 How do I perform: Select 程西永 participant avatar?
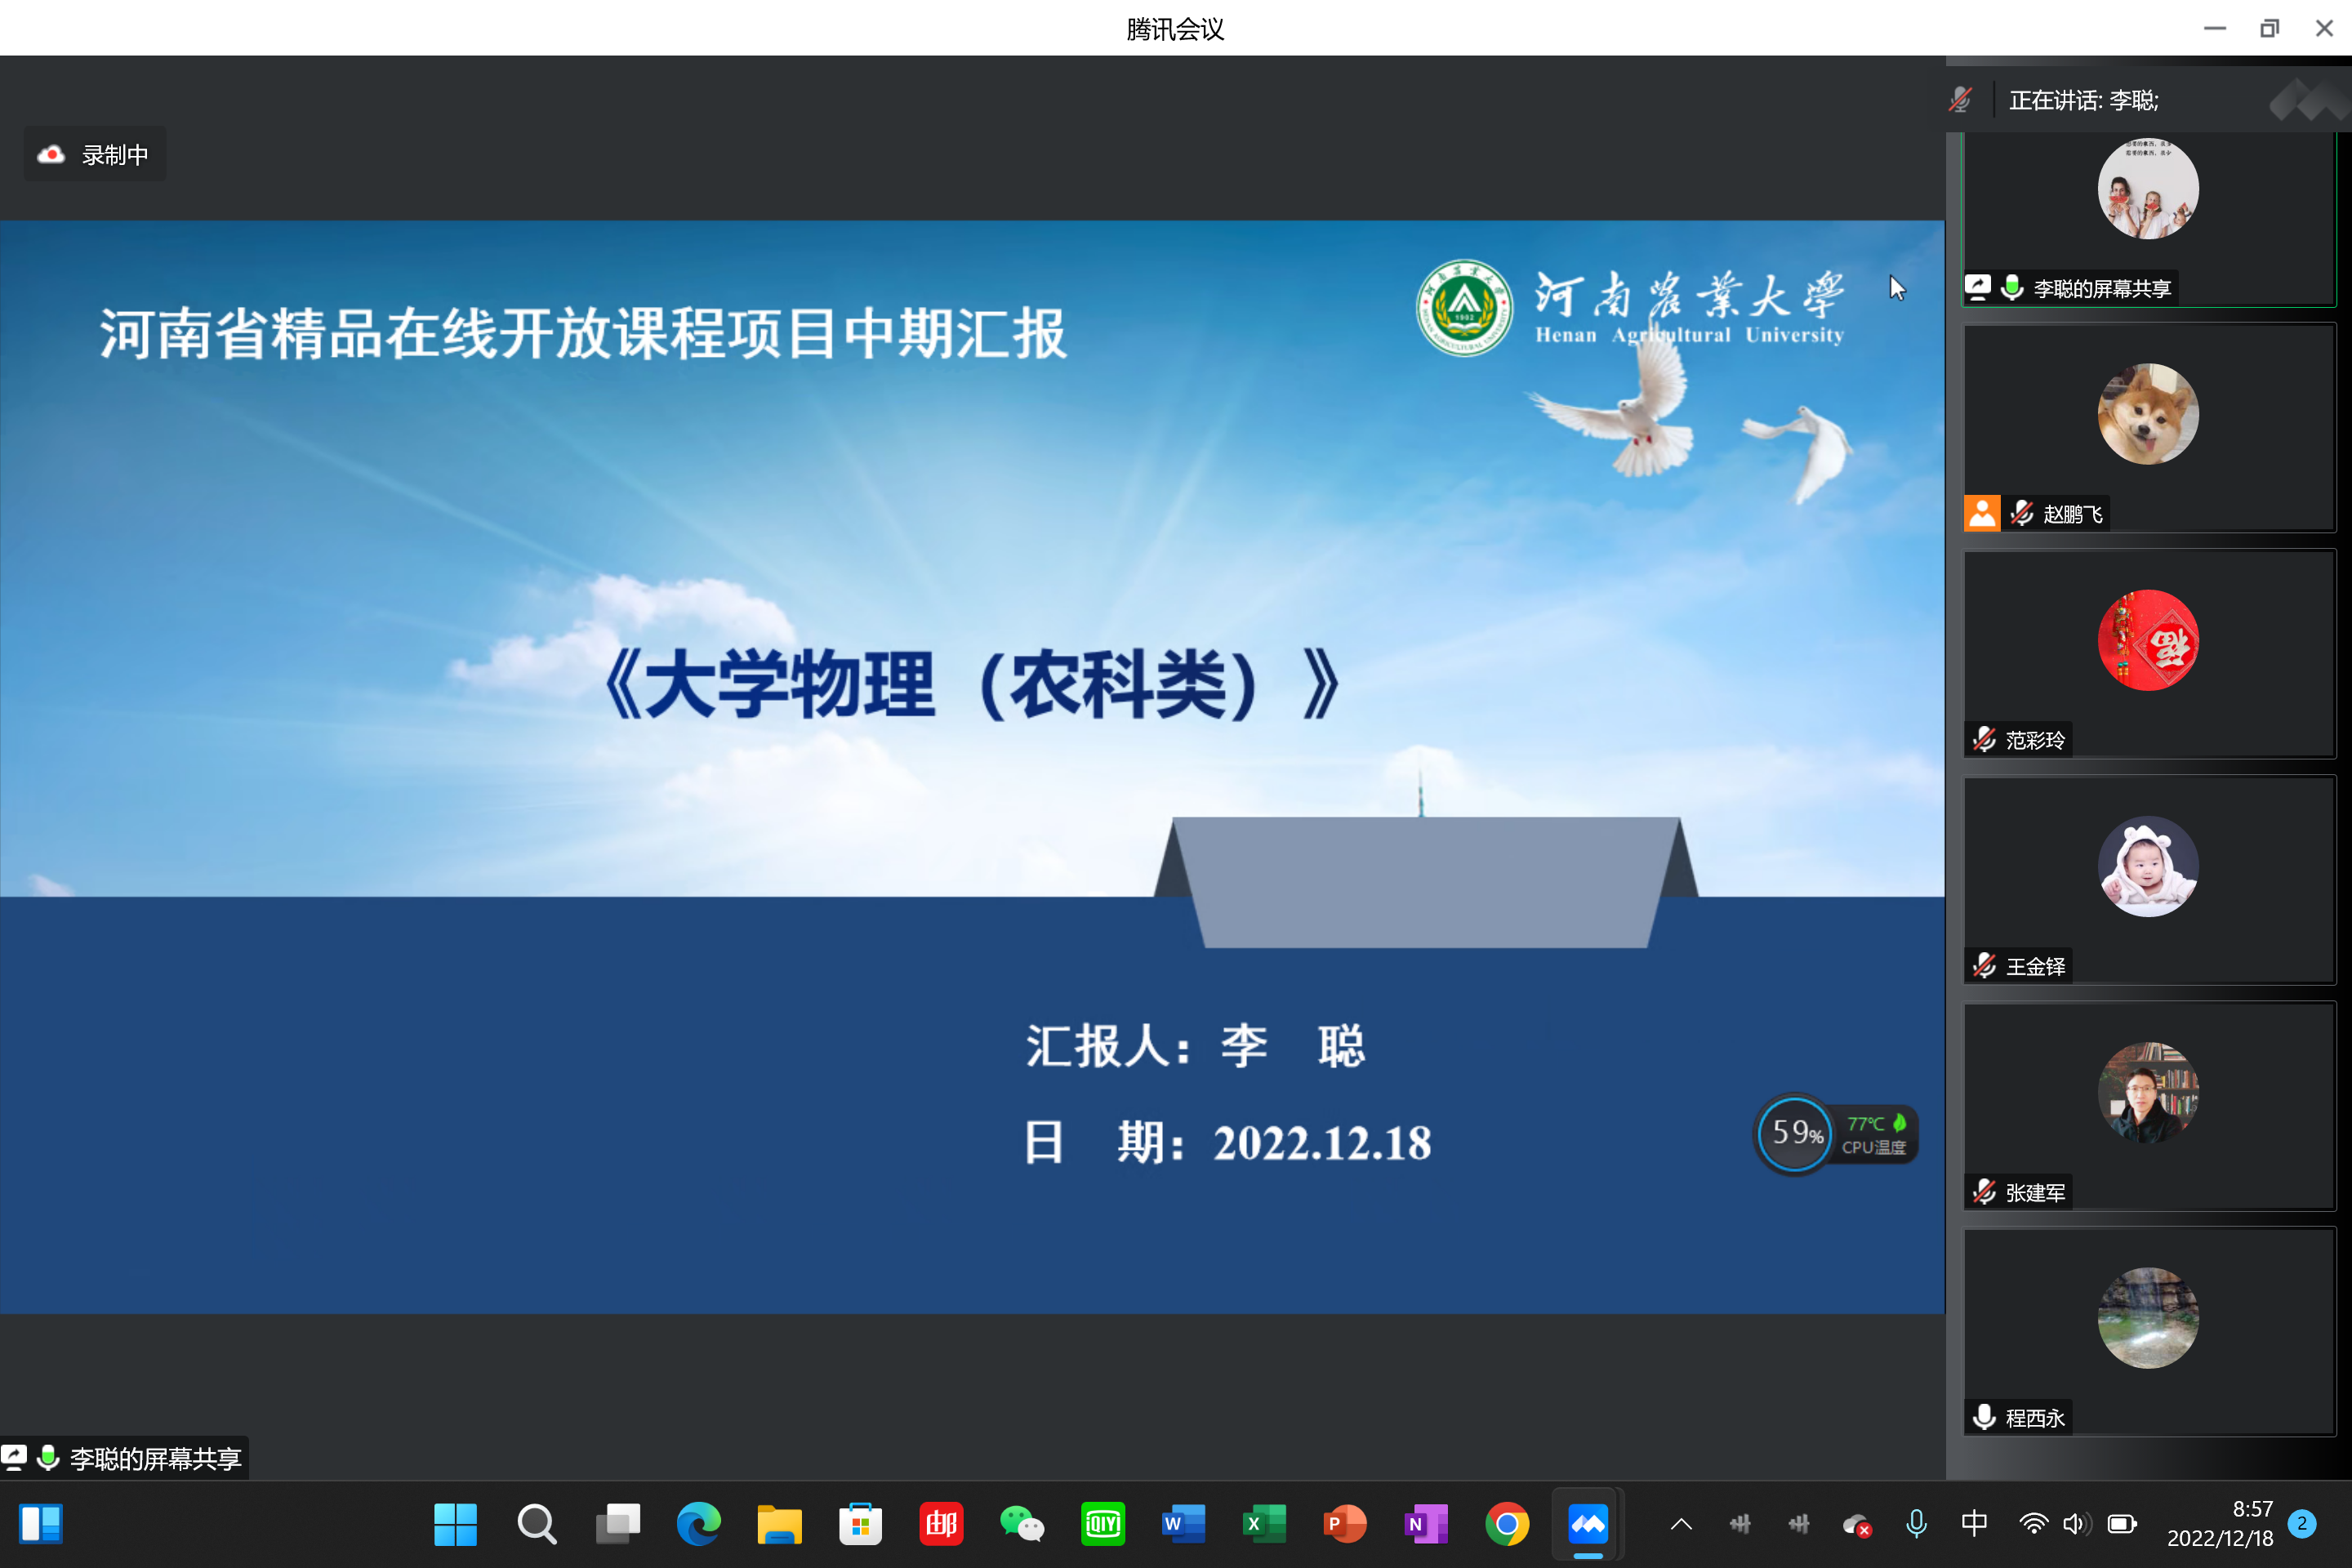[x=2147, y=1318]
